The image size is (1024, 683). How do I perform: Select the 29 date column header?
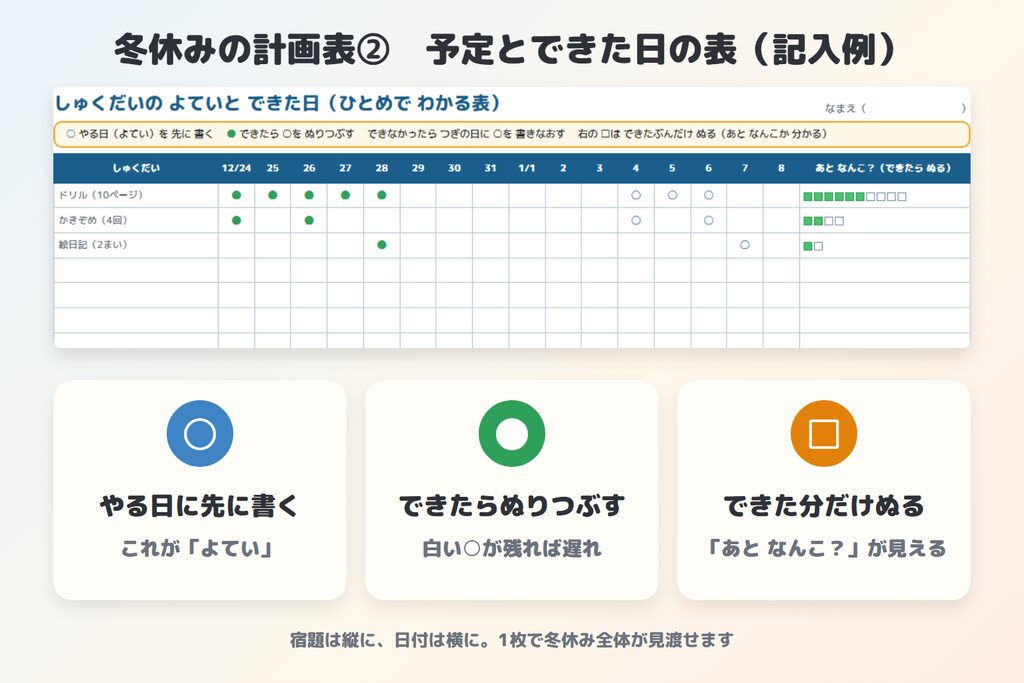point(418,168)
